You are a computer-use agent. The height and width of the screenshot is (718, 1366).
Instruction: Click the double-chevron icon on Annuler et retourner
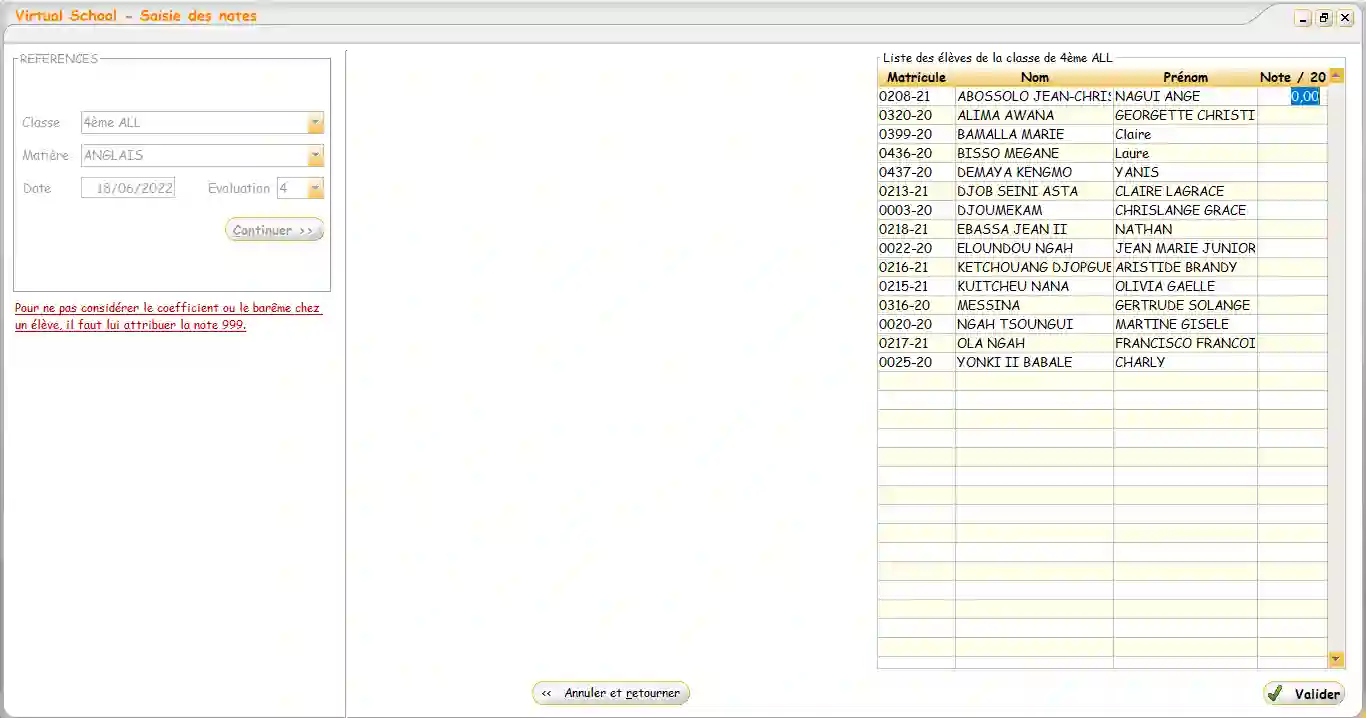click(x=548, y=692)
